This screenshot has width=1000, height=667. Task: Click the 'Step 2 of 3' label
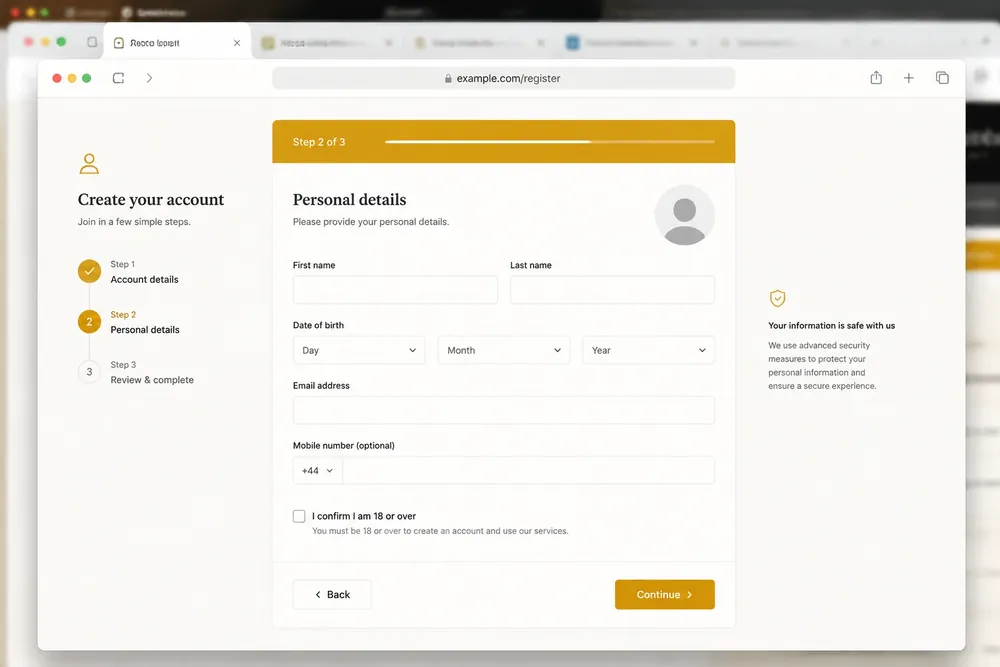319,142
